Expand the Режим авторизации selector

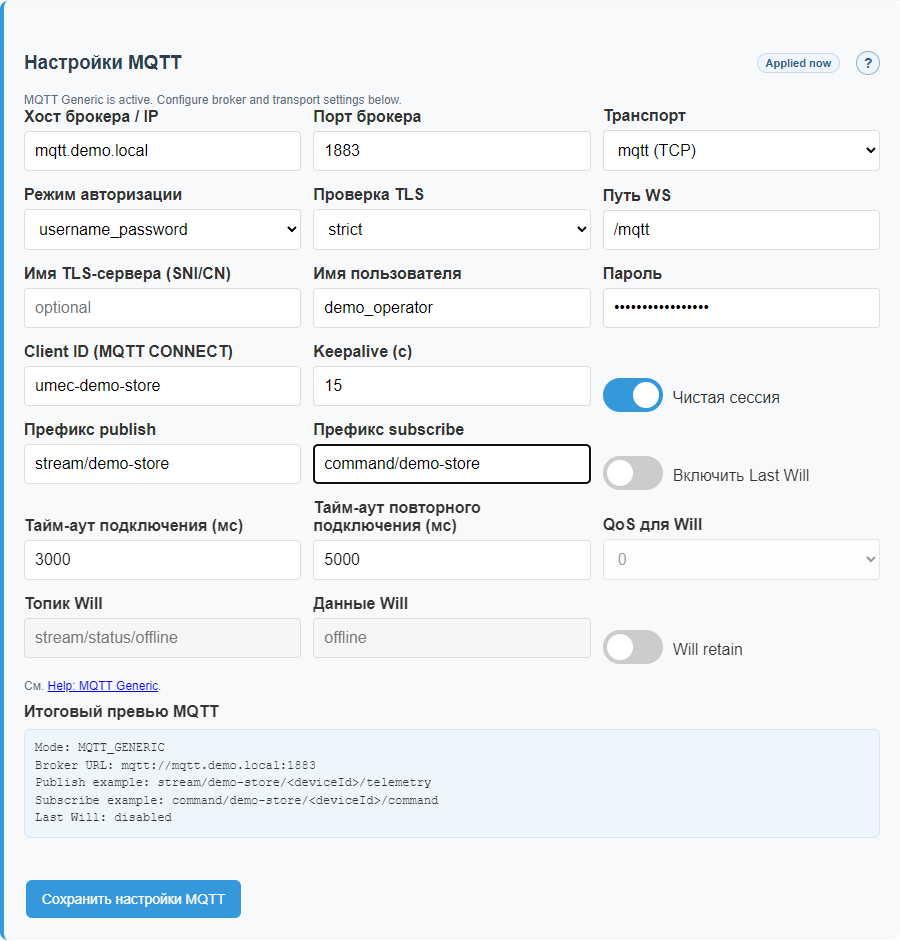(162, 229)
